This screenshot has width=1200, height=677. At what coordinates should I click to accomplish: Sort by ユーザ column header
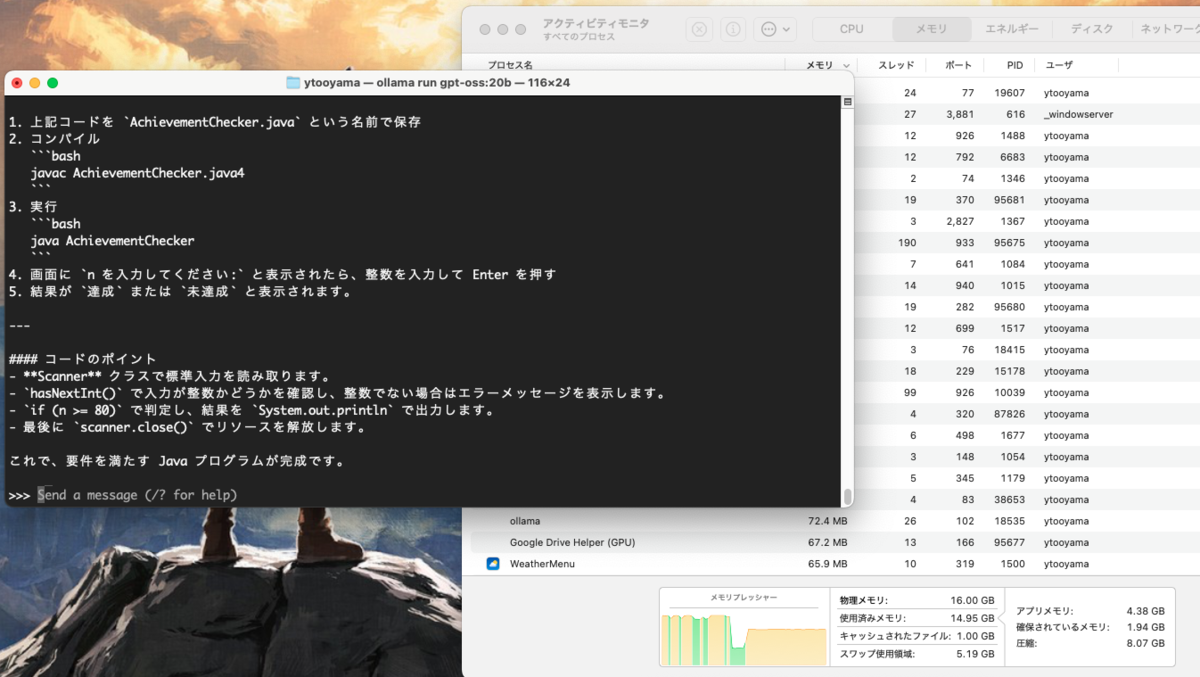coord(1059,65)
